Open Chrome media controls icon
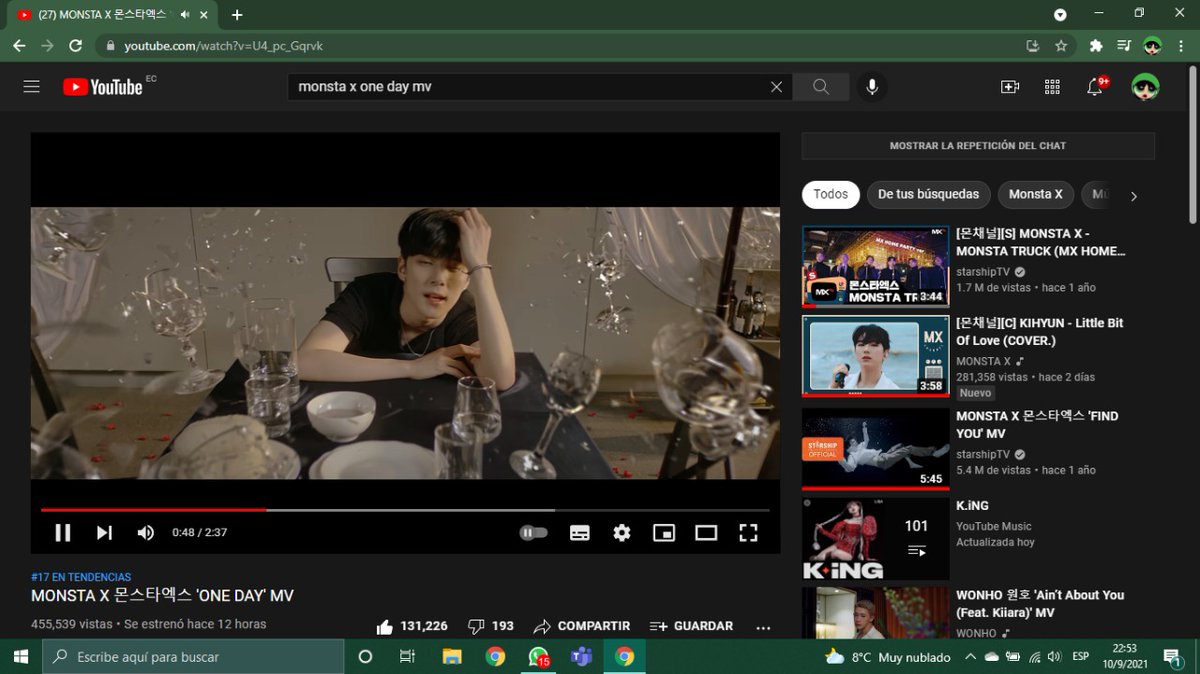Viewport: 1200px width, 674px height. coord(1124,46)
